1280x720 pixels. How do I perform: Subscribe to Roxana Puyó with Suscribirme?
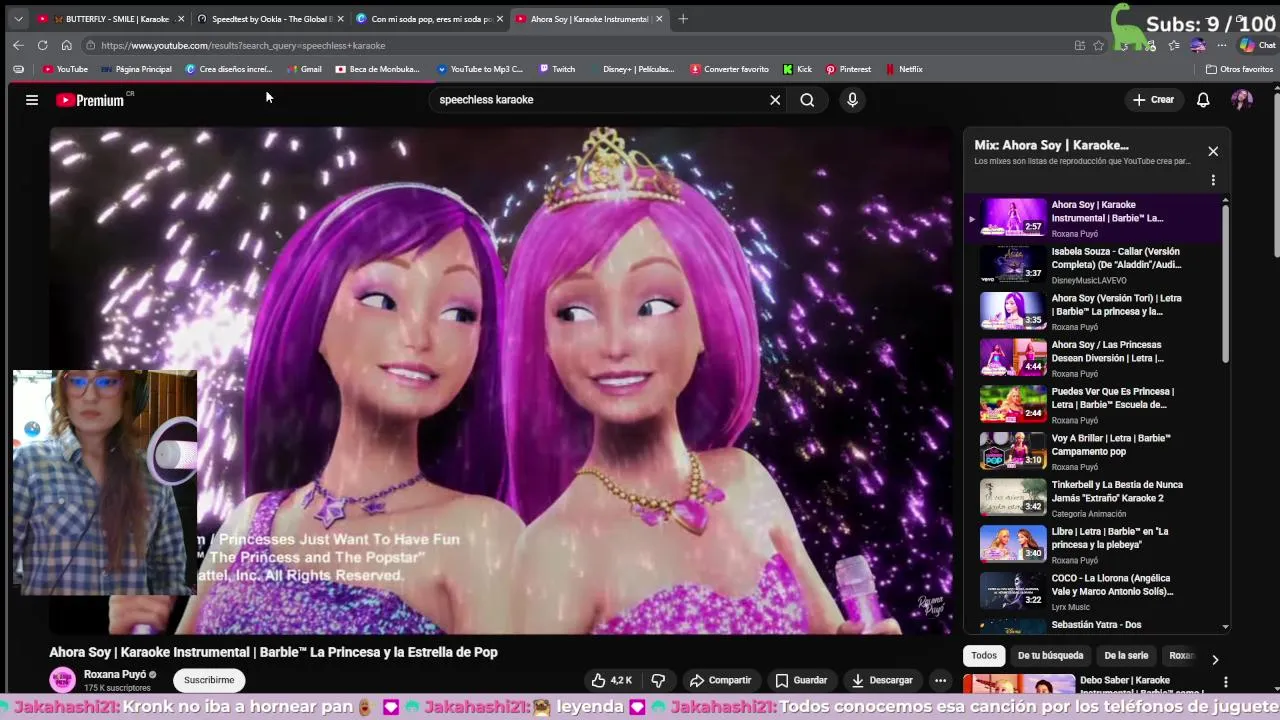pos(209,680)
